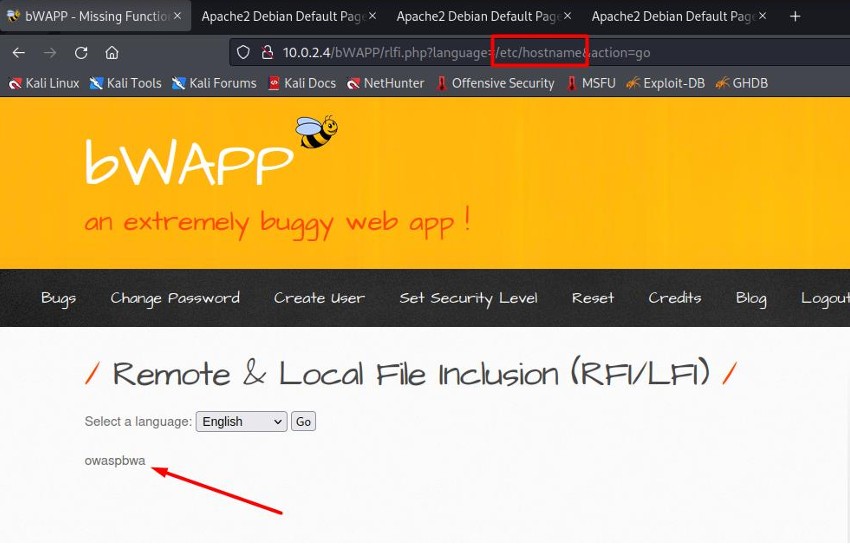The height and width of the screenshot is (546, 850).
Task: Click the insecure connection padlock icon
Action: (267, 53)
